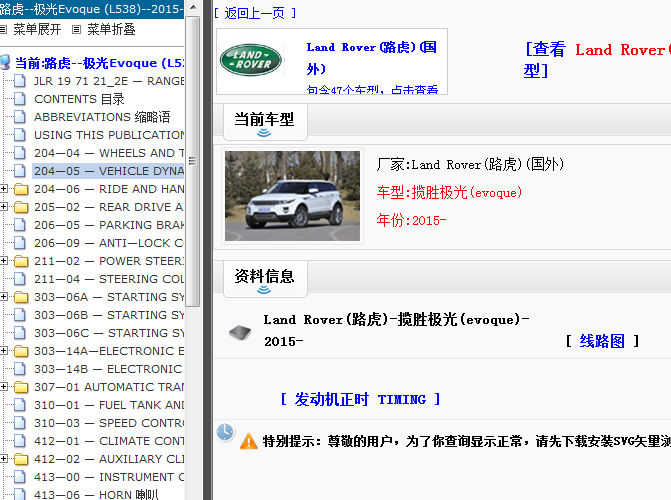Click the Land Rover oval logo
This screenshot has height=500, width=671.
point(251,60)
